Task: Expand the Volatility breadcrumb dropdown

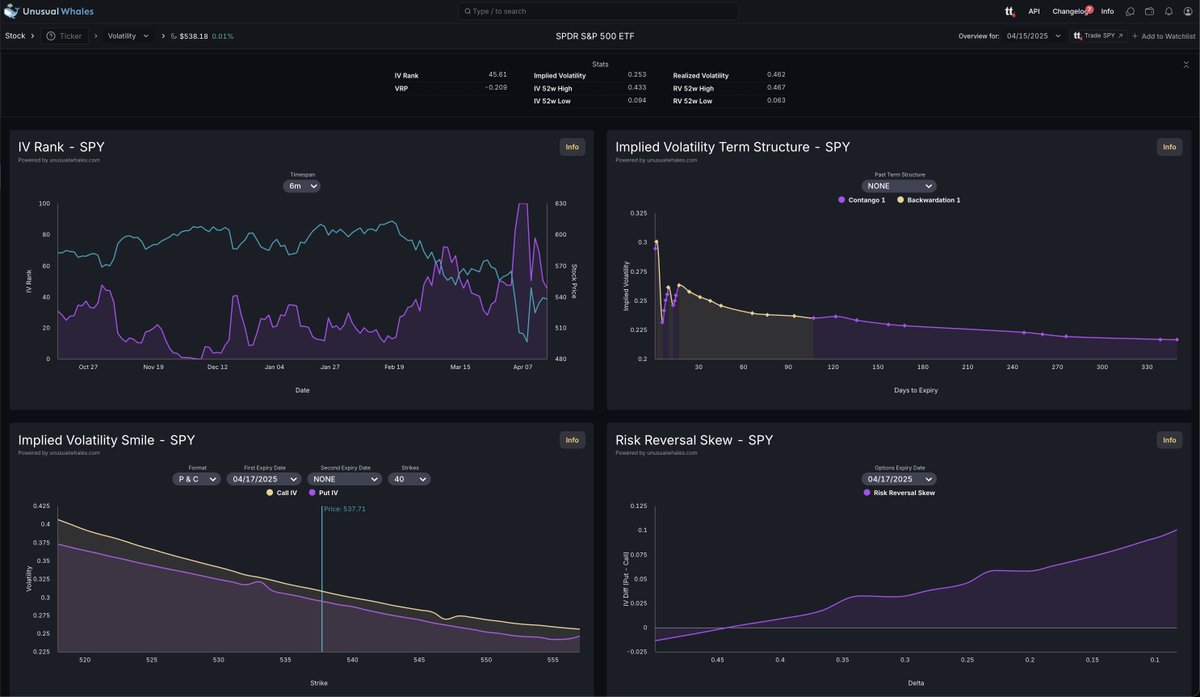Action: 128,36
